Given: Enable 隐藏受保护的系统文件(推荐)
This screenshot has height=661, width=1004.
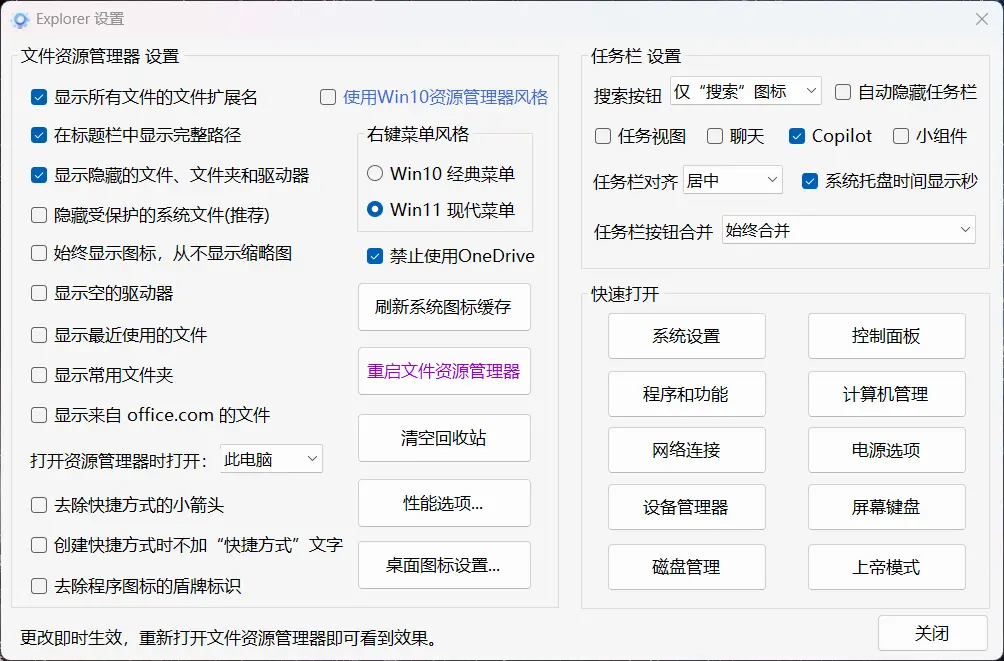Looking at the screenshot, I should pyautogui.click(x=39, y=215).
